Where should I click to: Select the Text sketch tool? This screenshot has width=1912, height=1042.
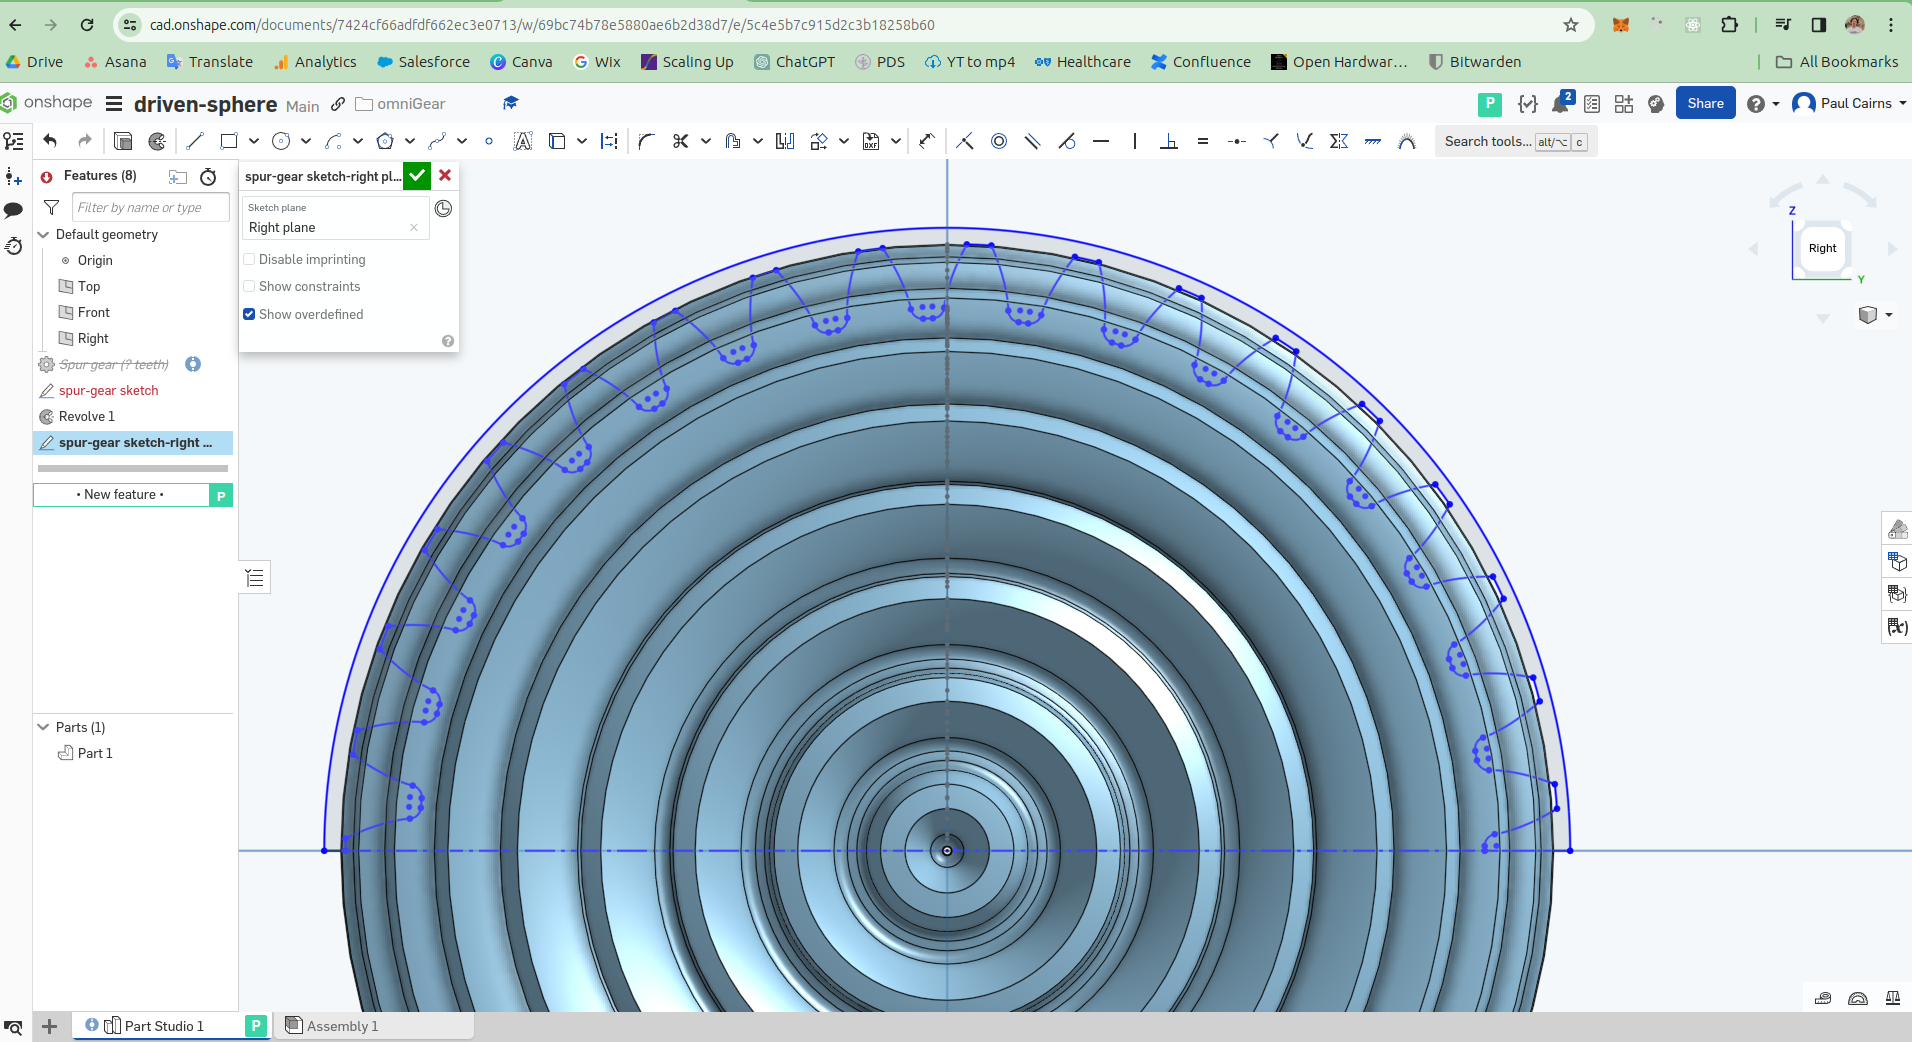pyautogui.click(x=522, y=141)
